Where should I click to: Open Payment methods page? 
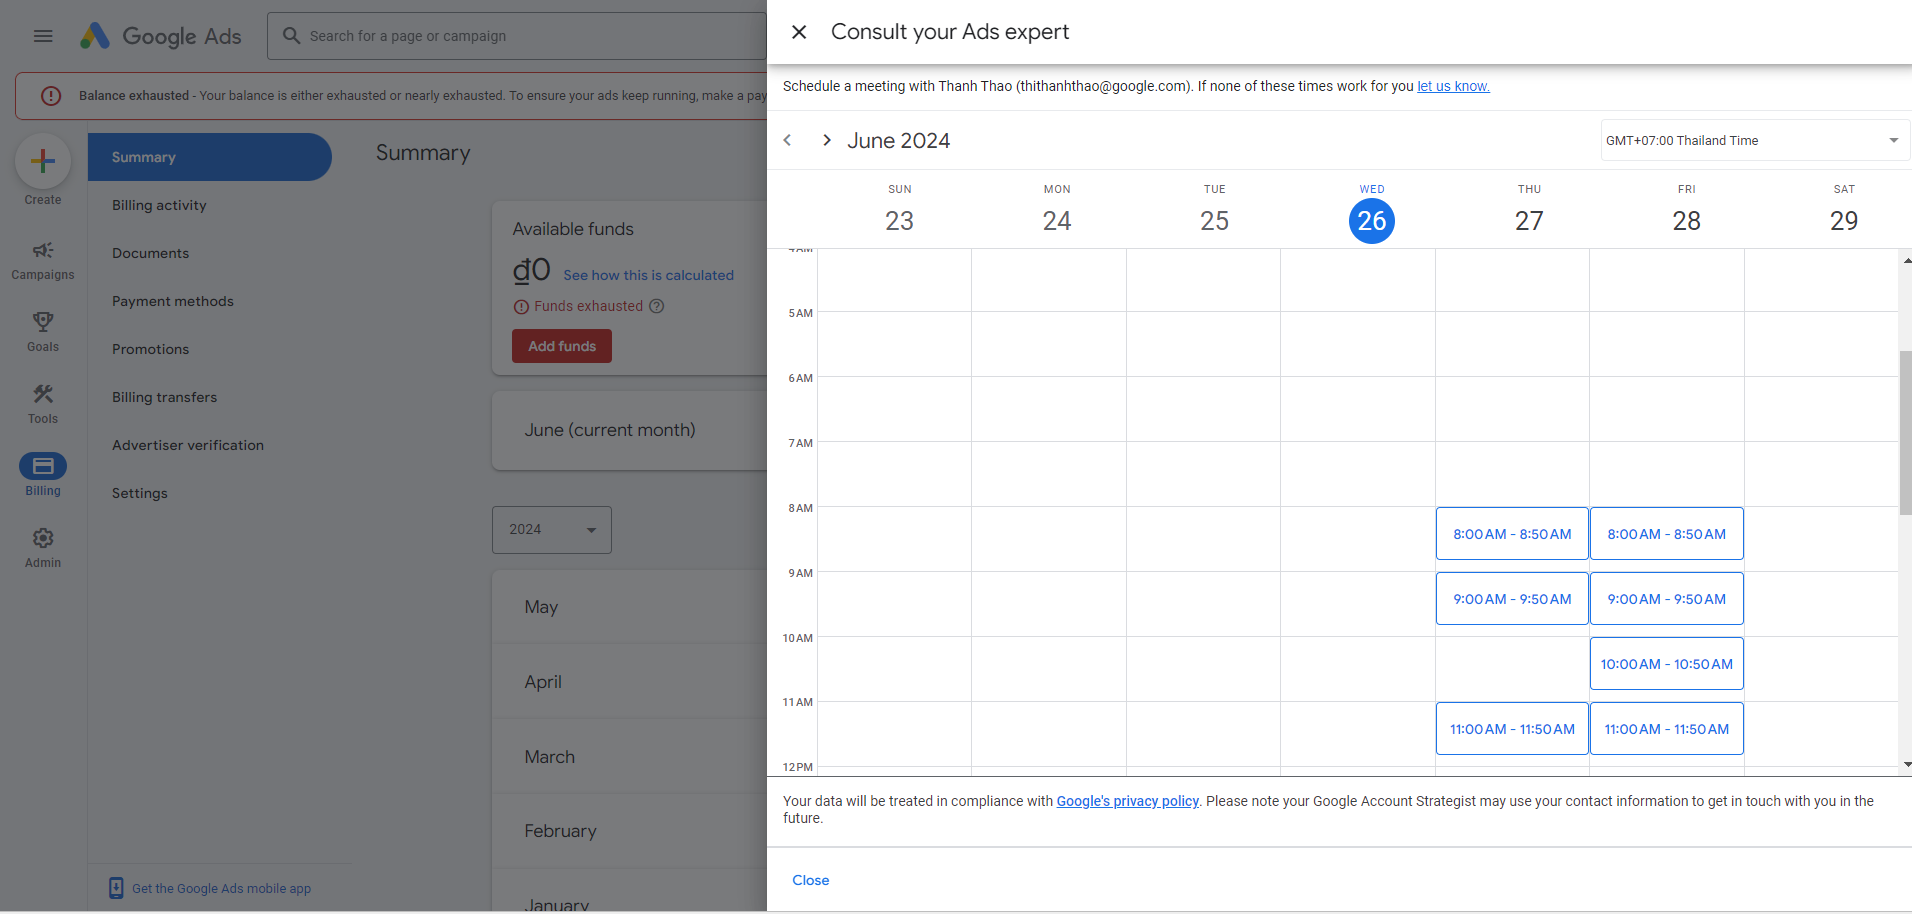[x=173, y=301]
